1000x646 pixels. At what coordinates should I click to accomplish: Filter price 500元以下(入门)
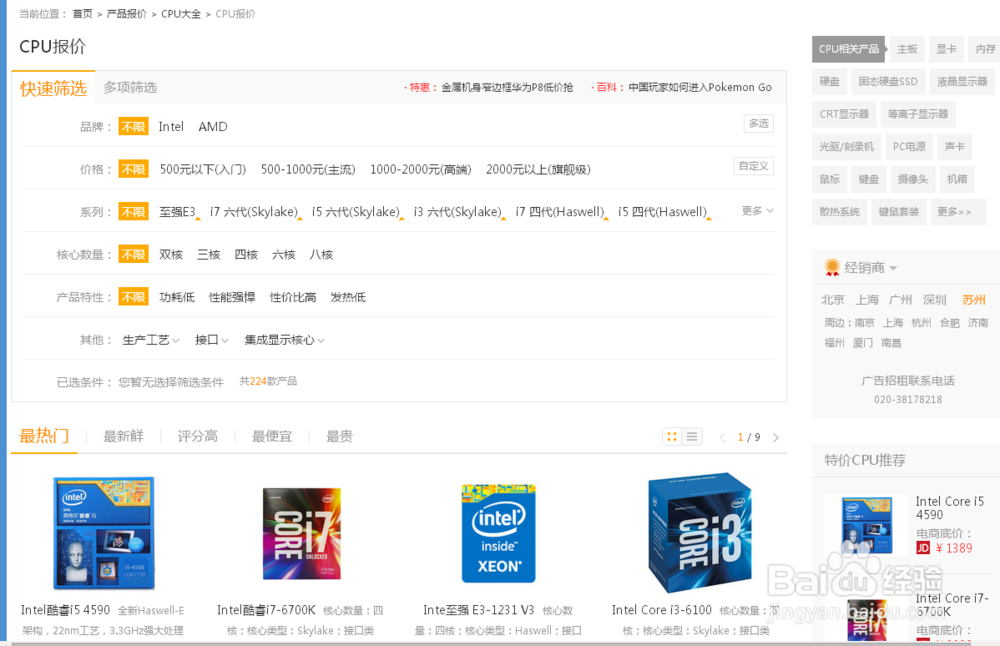click(x=203, y=170)
